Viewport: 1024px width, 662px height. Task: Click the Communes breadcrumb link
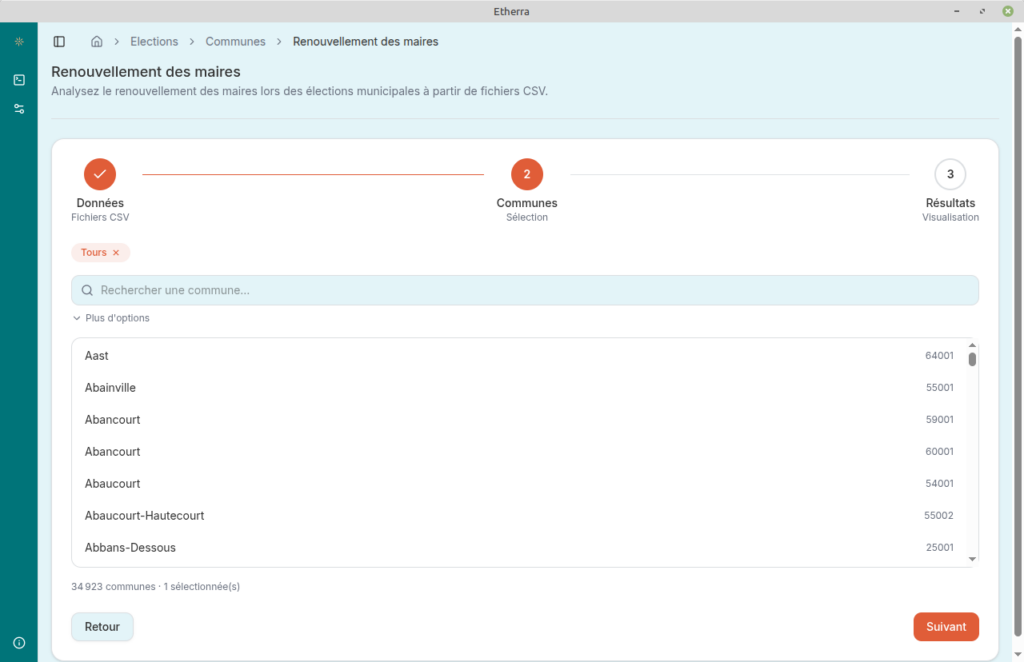235,42
